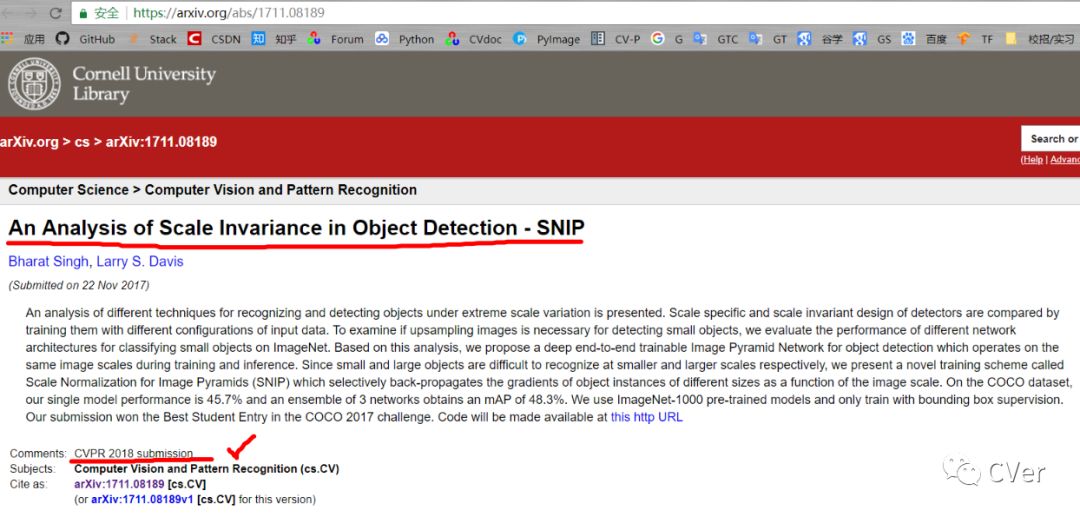Open the CSDN bookmark
The height and width of the screenshot is (517, 1080).
point(215,39)
